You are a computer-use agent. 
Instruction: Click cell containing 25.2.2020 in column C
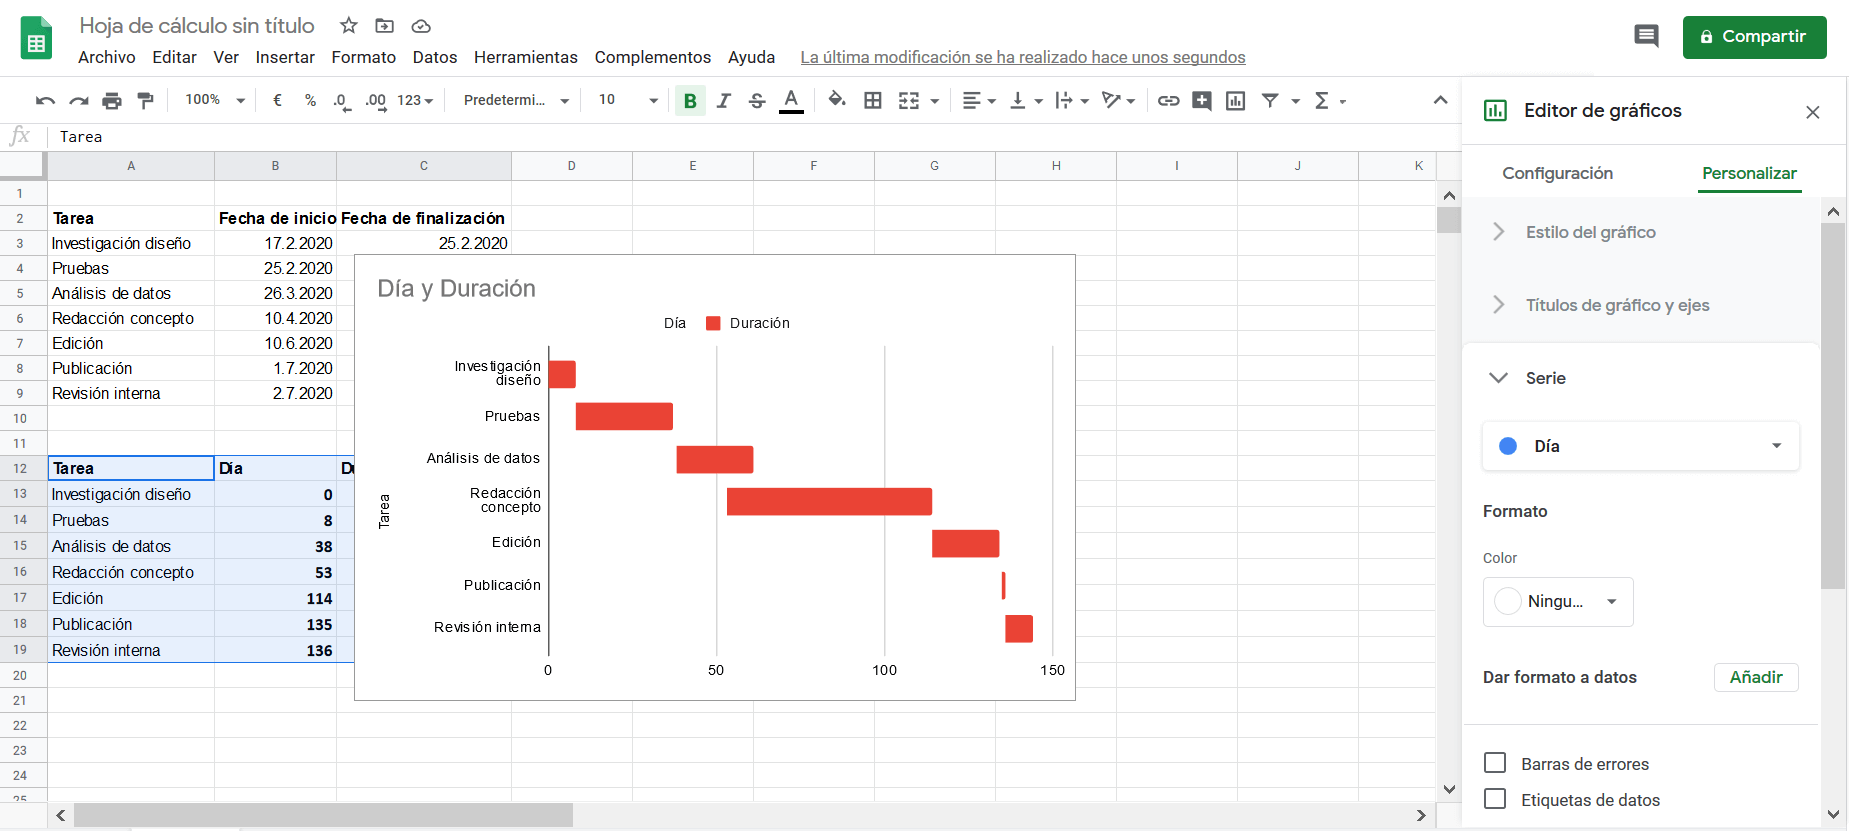(424, 243)
